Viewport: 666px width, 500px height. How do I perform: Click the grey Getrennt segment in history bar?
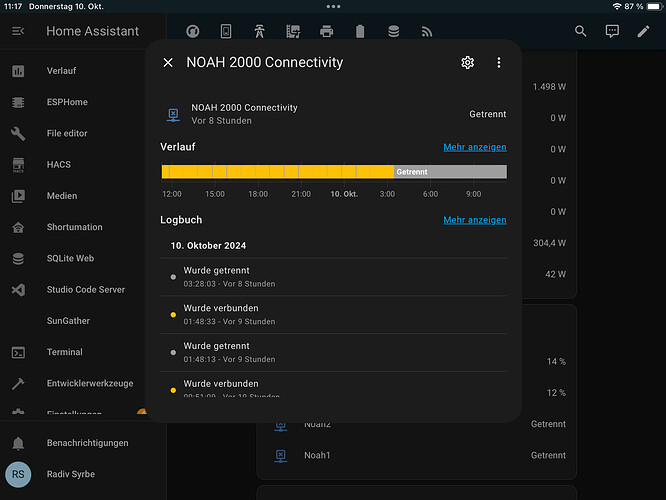click(450, 172)
